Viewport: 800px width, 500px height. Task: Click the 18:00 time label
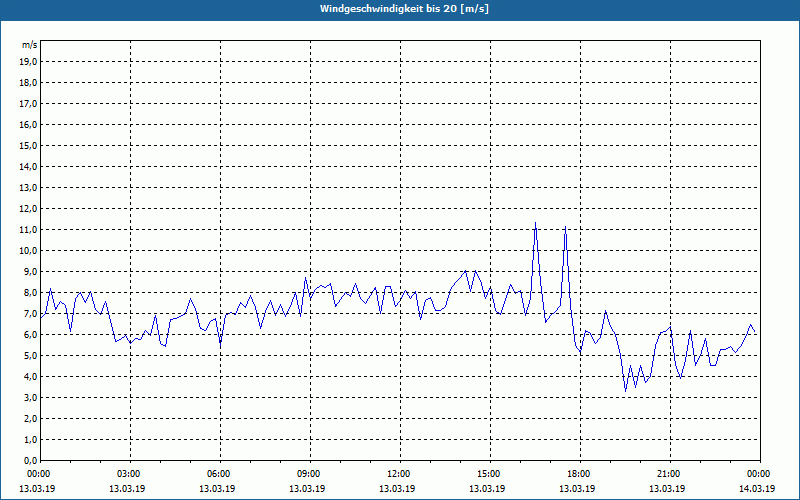(x=580, y=474)
